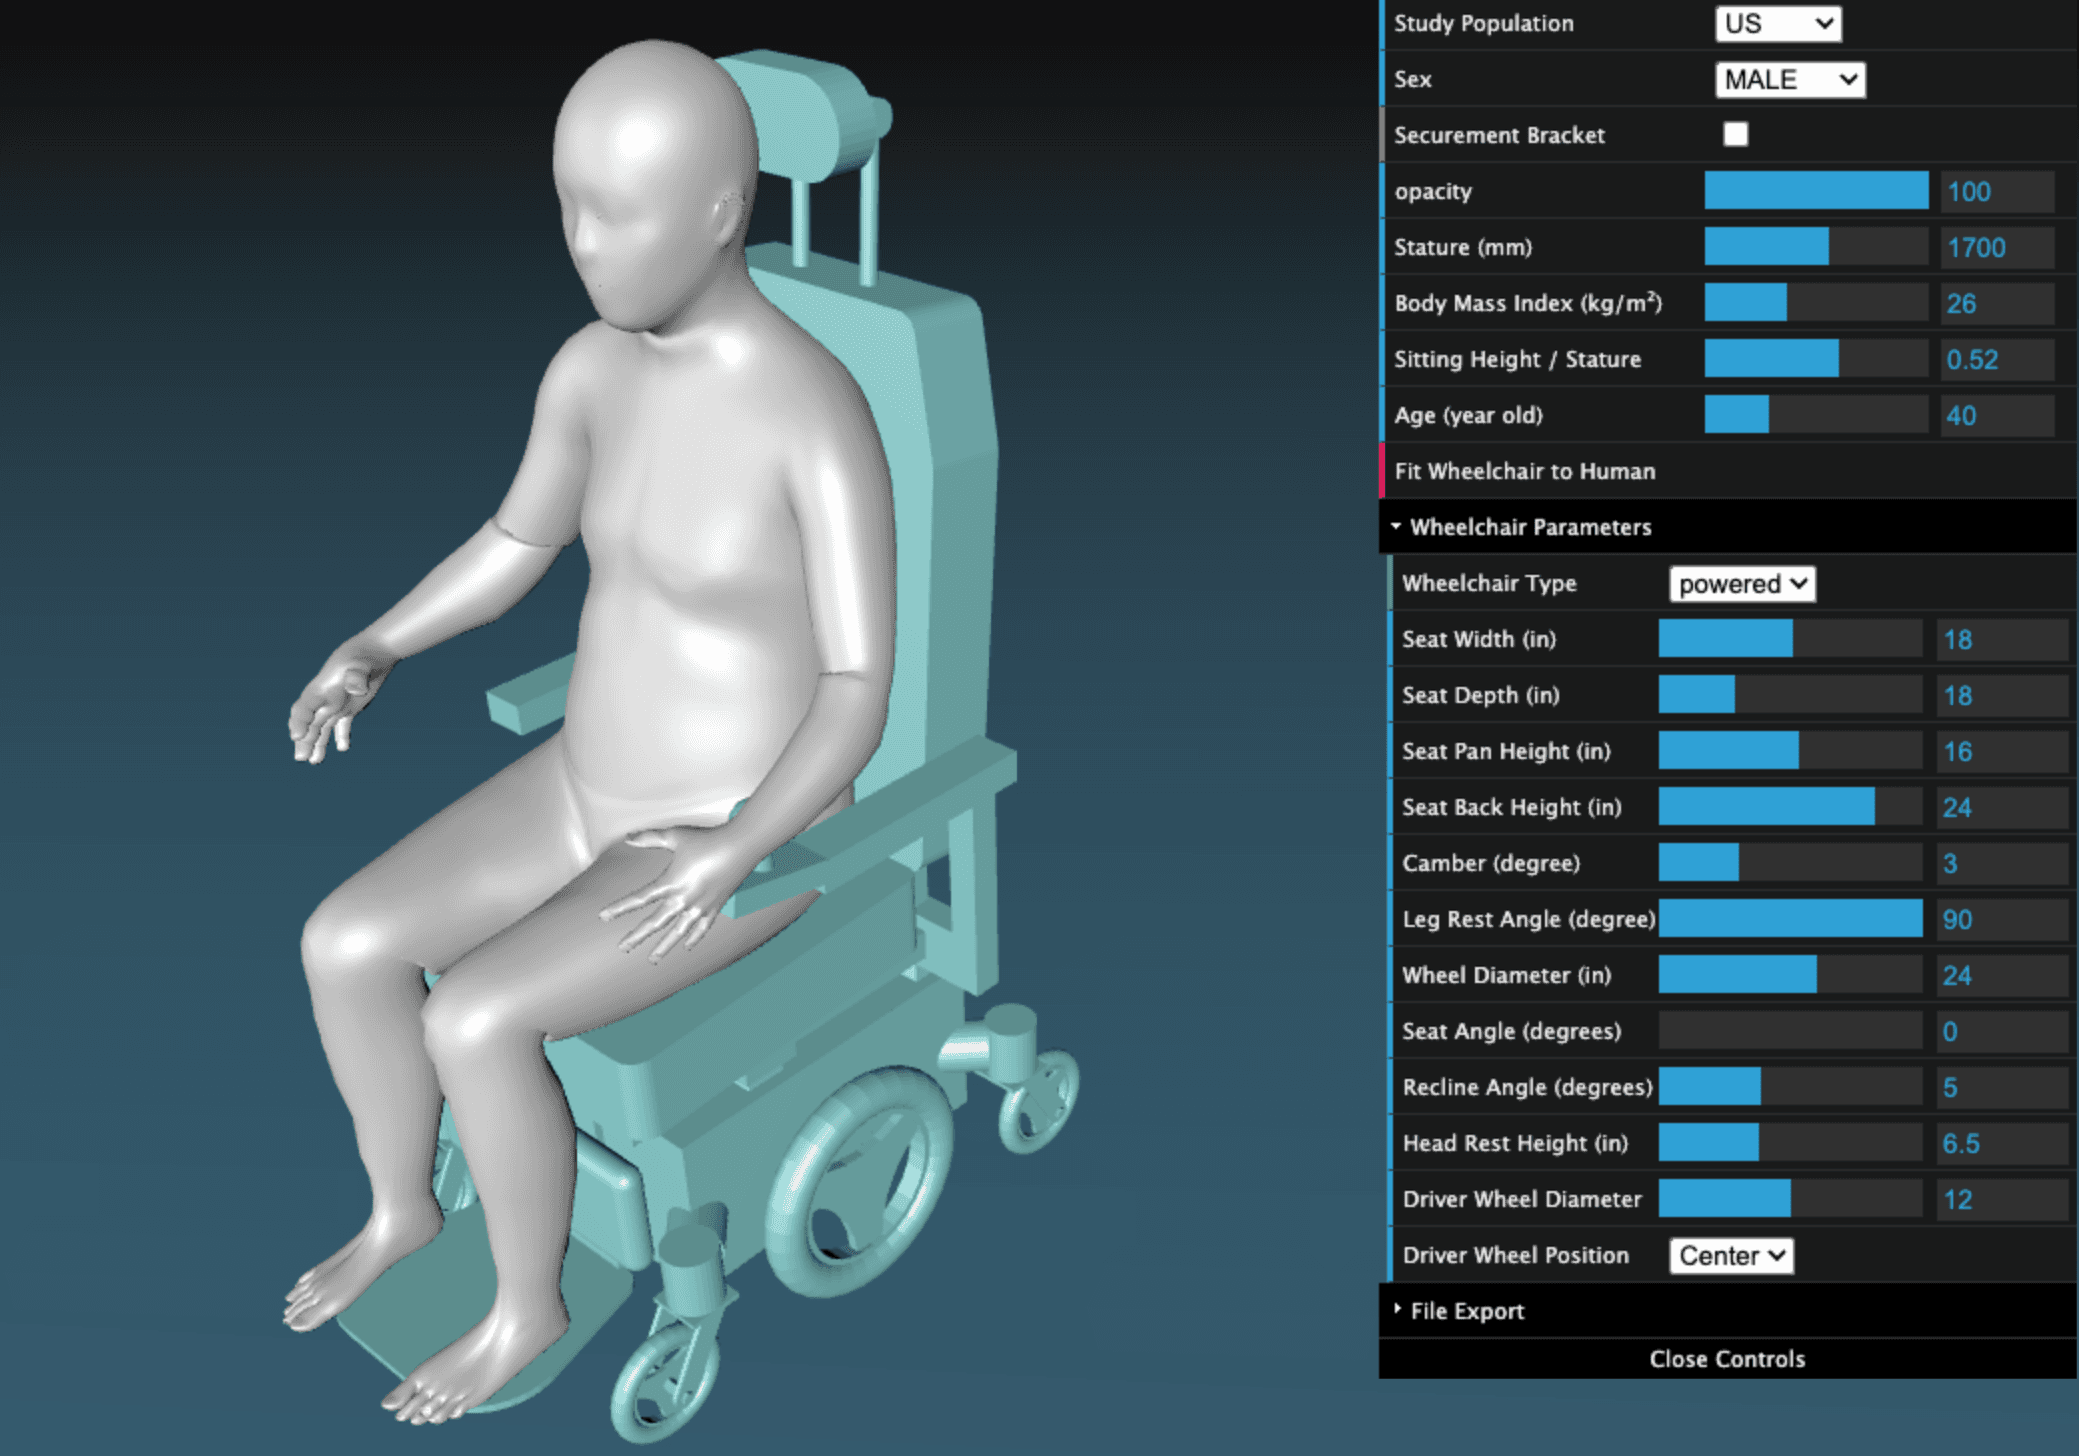
Task: Enable the Securement Bracket checkbox
Action: pos(1735,134)
